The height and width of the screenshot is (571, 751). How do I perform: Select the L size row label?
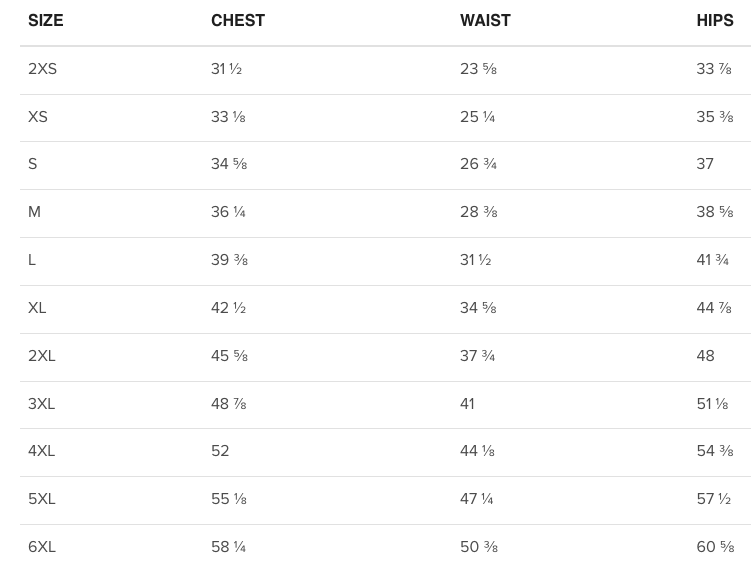(x=32, y=260)
